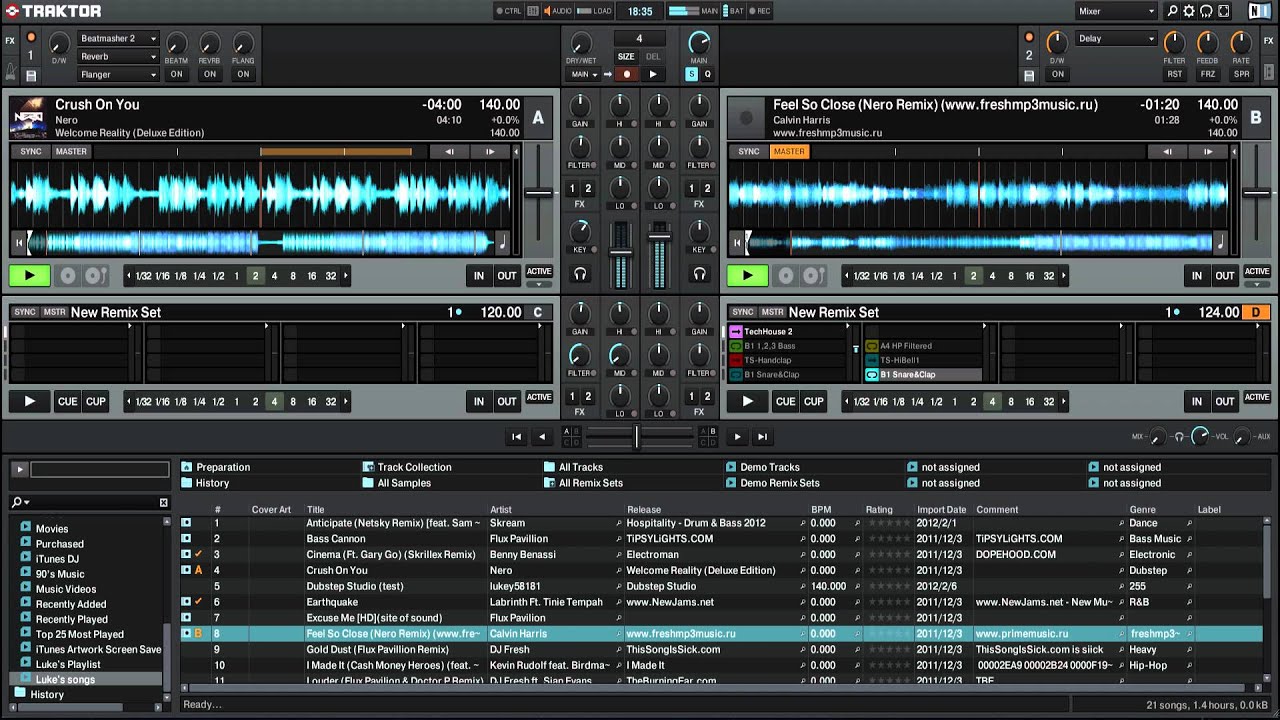Image resolution: width=1280 pixels, height=720 pixels.
Task: Click browser preview player play button
Action: pyautogui.click(x=19, y=468)
